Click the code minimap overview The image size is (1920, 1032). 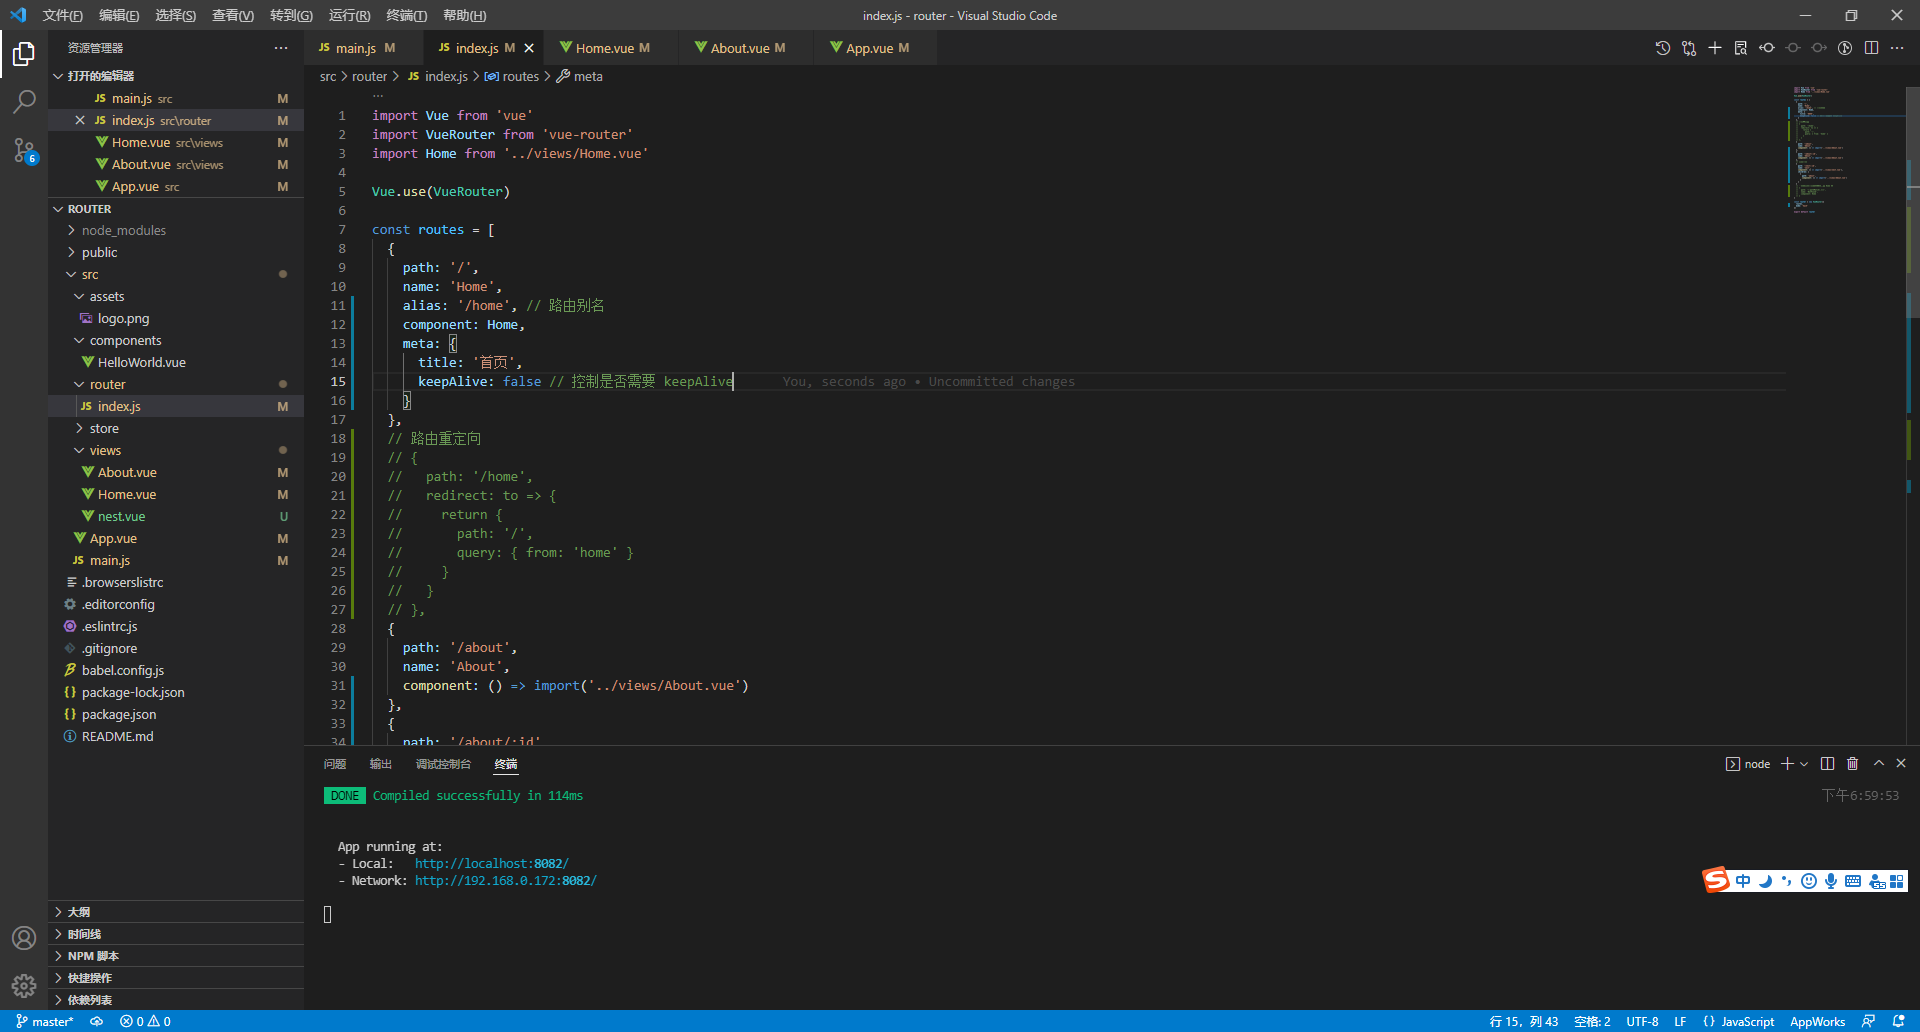coord(1845,148)
